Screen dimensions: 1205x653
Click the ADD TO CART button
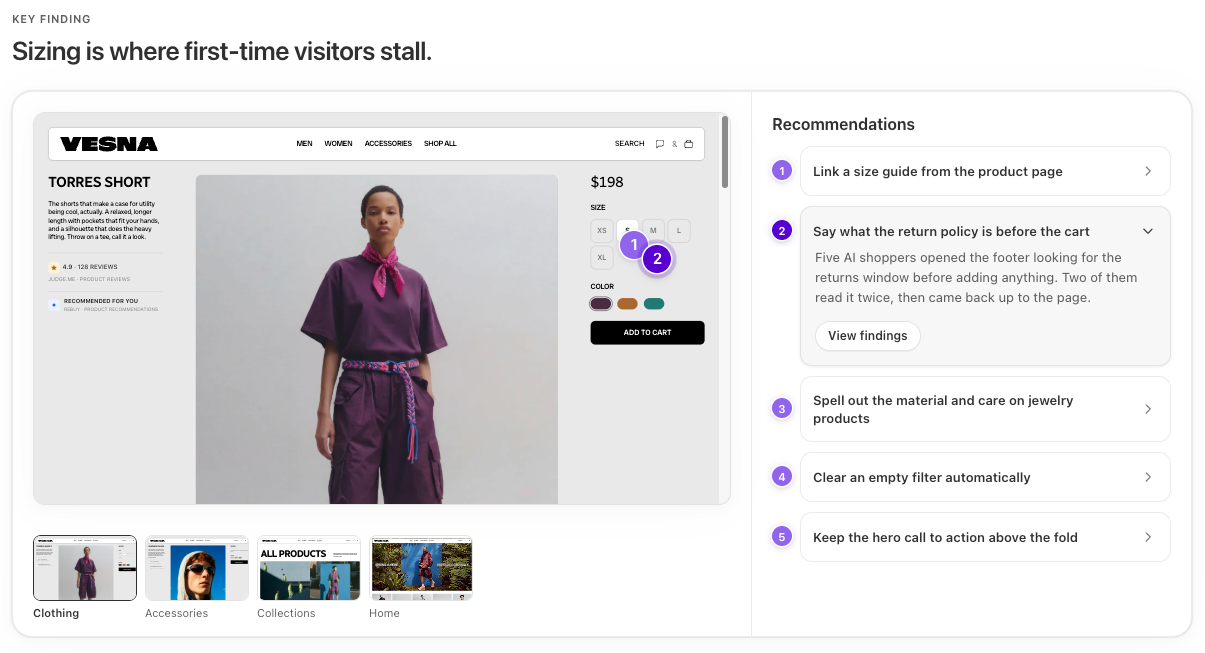tap(648, 333)
